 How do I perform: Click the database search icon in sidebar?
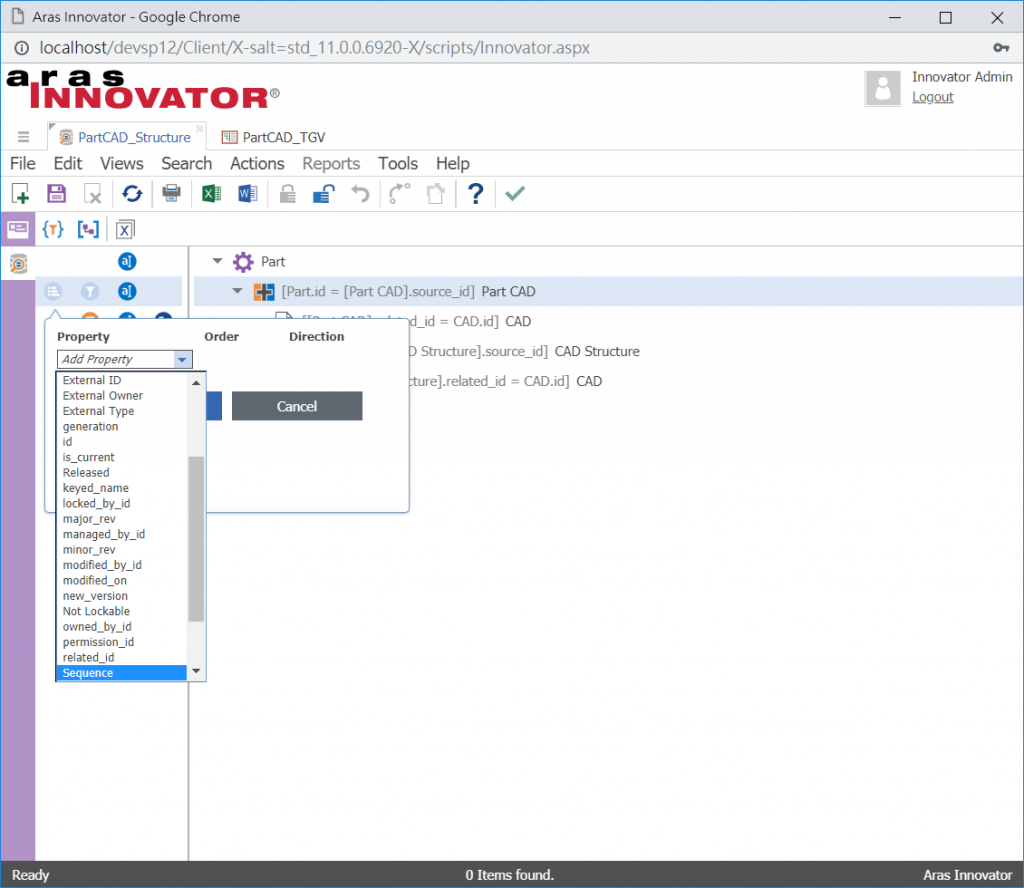pyautogui.click(x=18, y=264)
